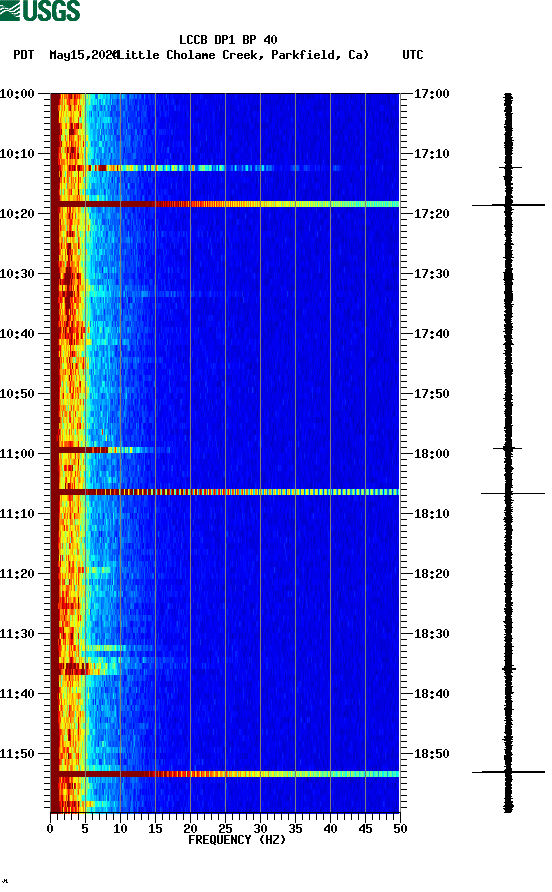
Task: Click the 10:00 PDT time label
Action: [17, 94]
